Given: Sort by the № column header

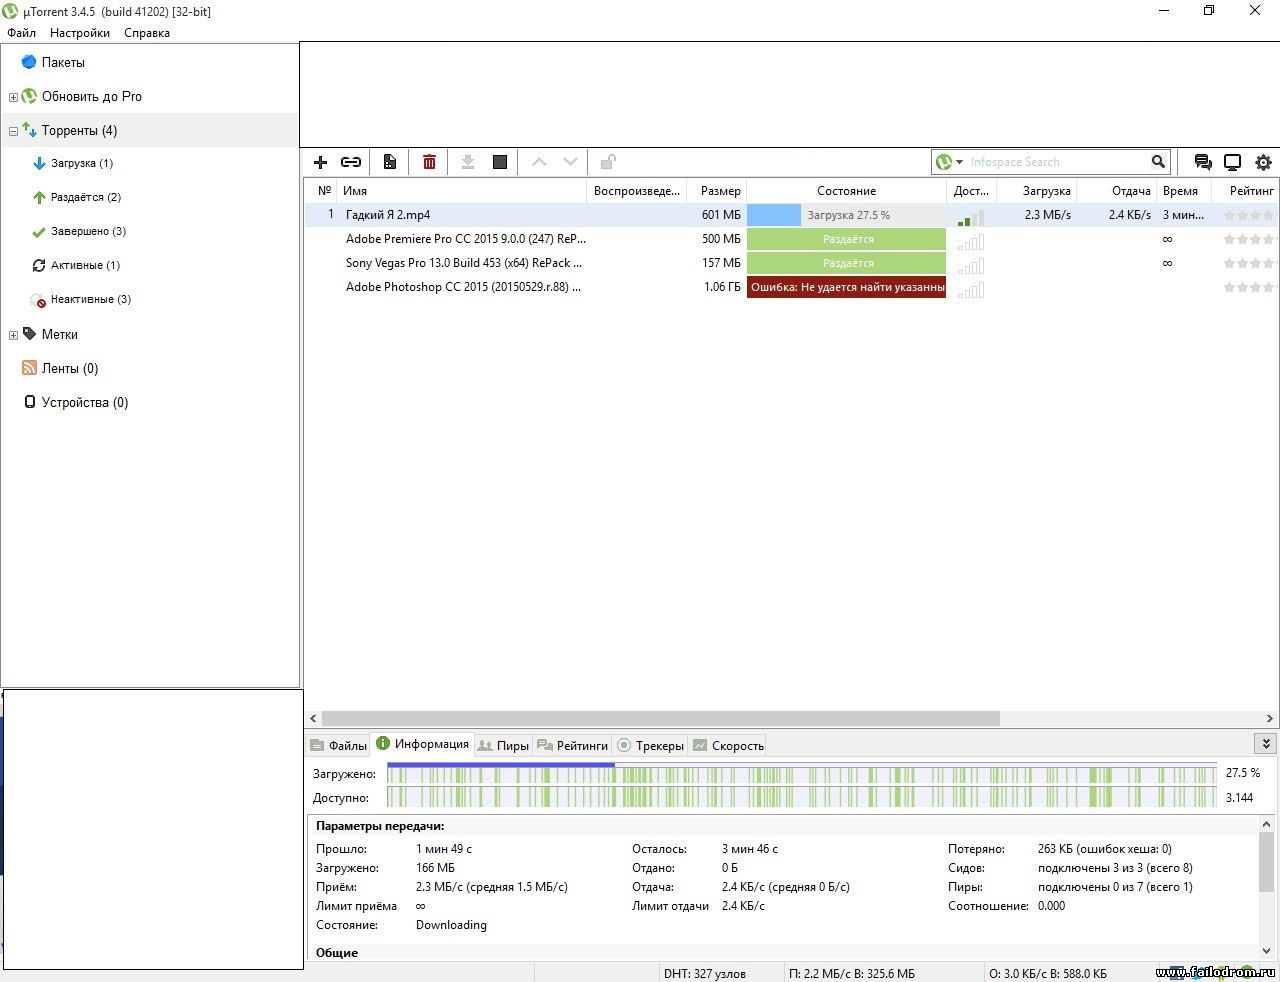Looking at the screenshot, I should (321, 190).
